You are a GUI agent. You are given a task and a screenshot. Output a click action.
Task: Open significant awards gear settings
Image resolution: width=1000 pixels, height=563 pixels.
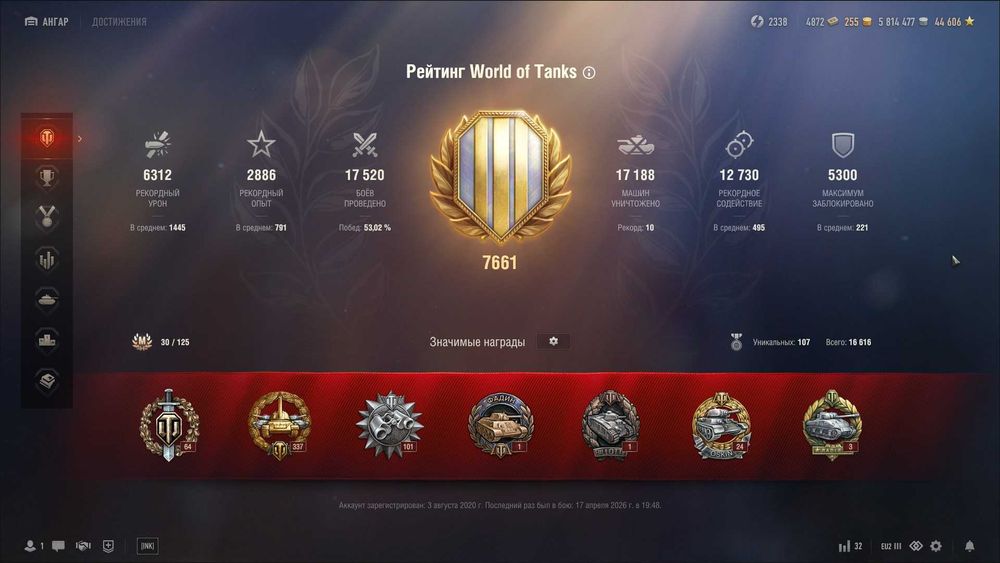[554, 342]
